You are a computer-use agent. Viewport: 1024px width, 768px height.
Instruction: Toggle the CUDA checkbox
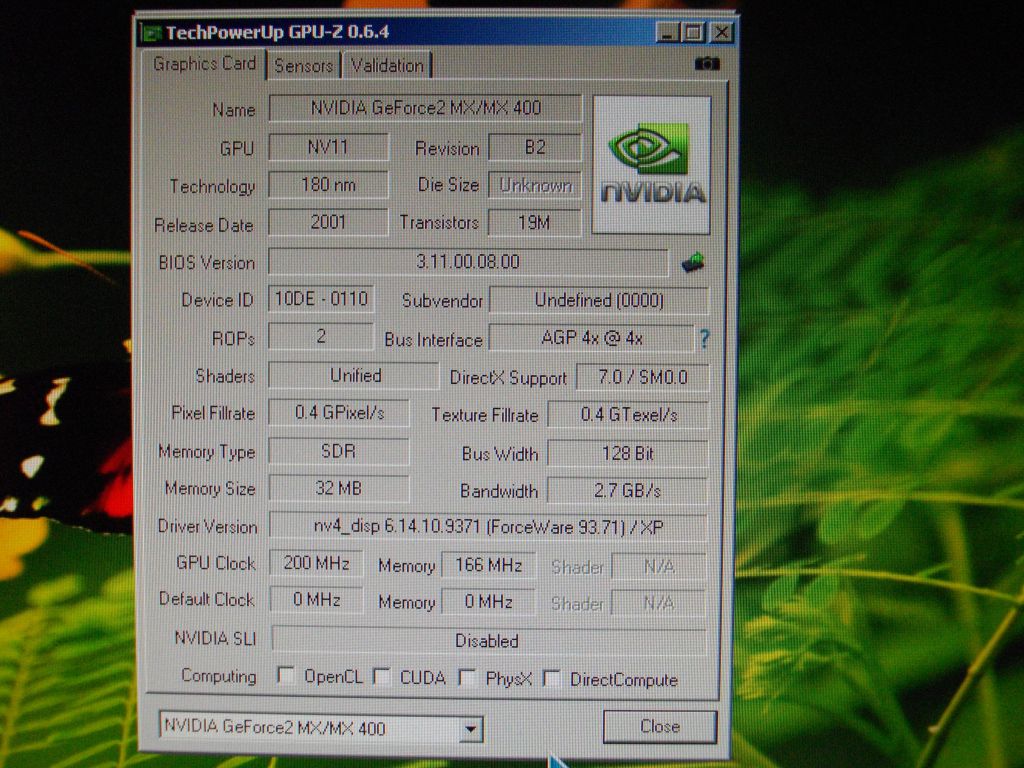pyautogui.click(x=381, y=677)
